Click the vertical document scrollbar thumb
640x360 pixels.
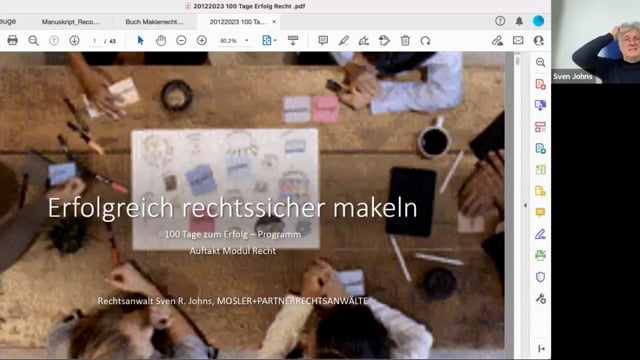click(518, 61)
